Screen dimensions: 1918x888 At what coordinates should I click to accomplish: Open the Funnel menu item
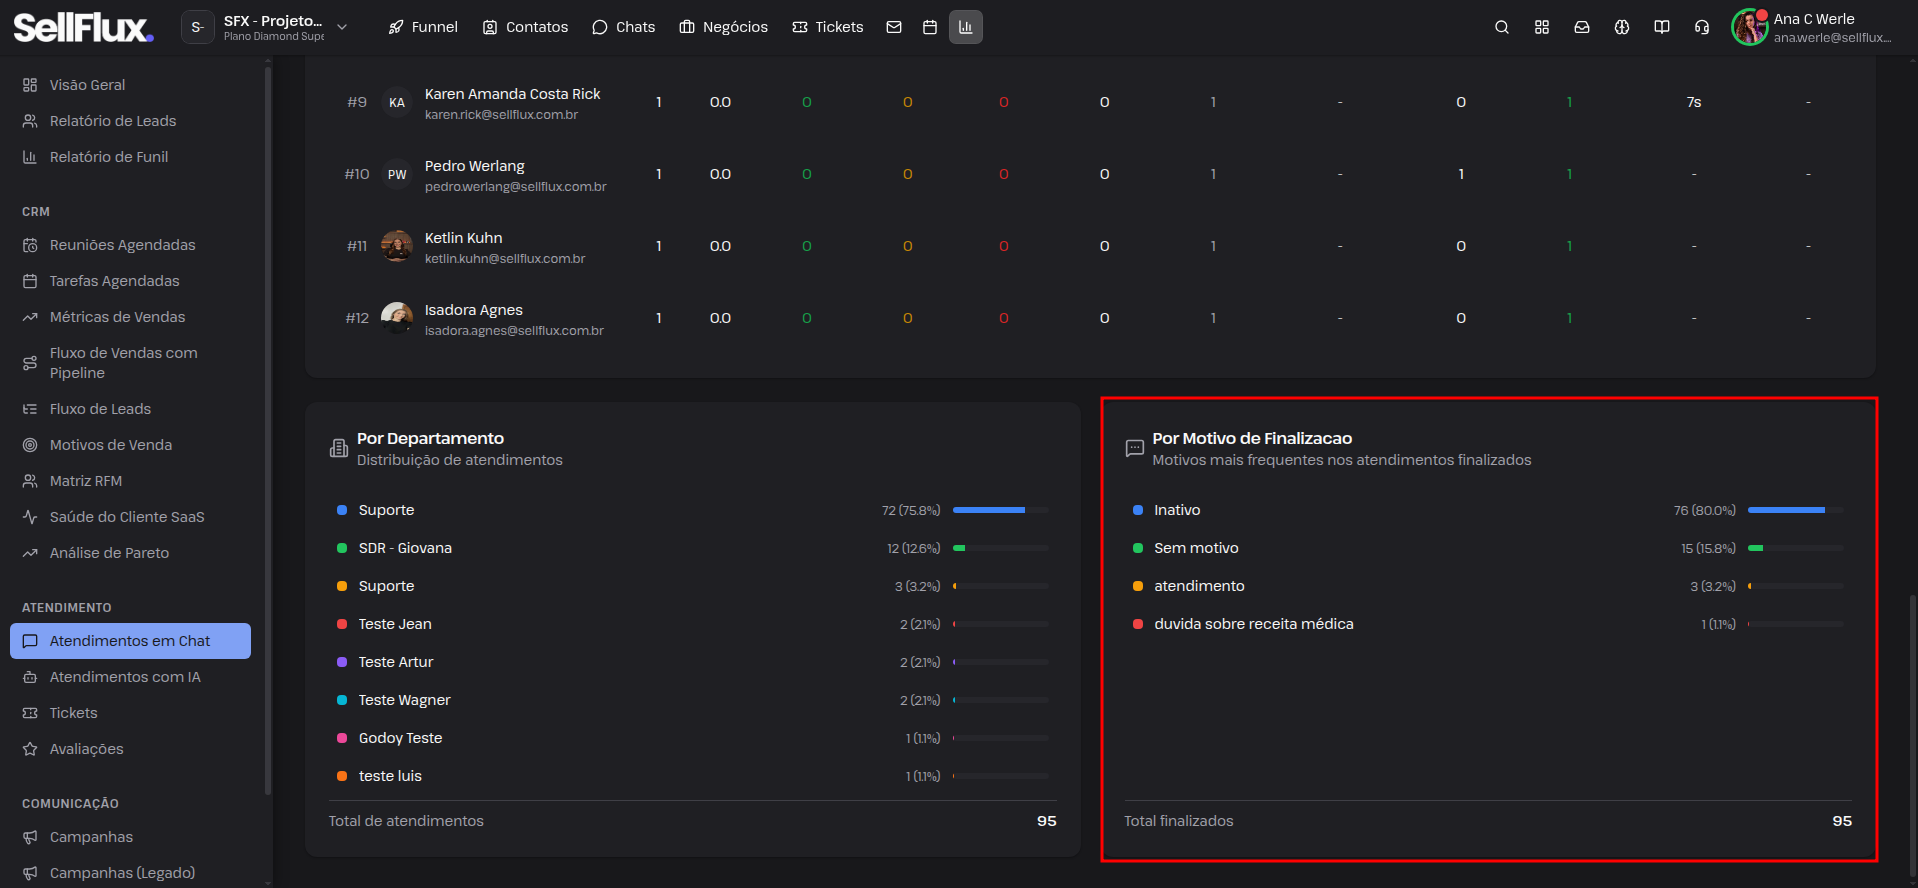tap(423, 27)
